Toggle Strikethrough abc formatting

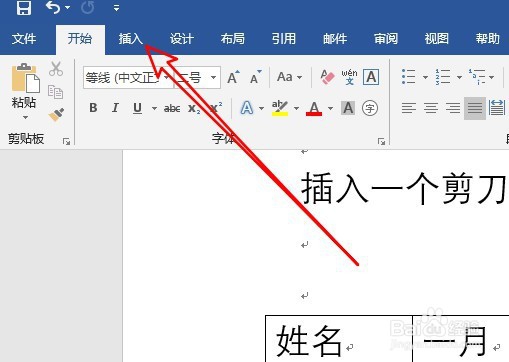172,108
